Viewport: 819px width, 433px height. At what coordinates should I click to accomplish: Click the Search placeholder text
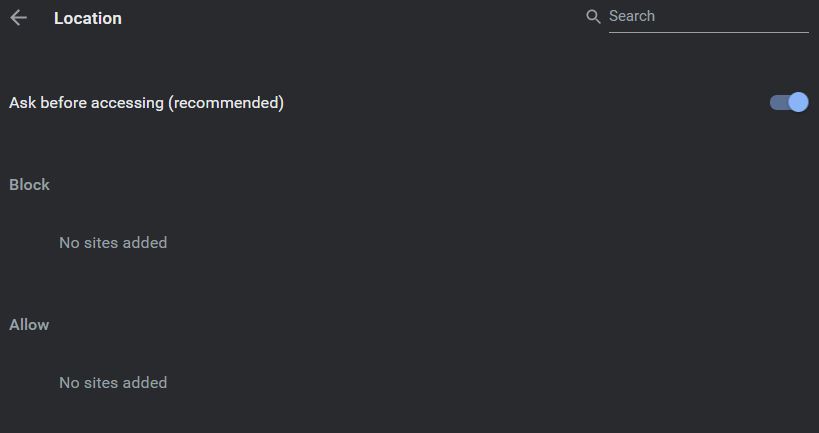point(632,16)
